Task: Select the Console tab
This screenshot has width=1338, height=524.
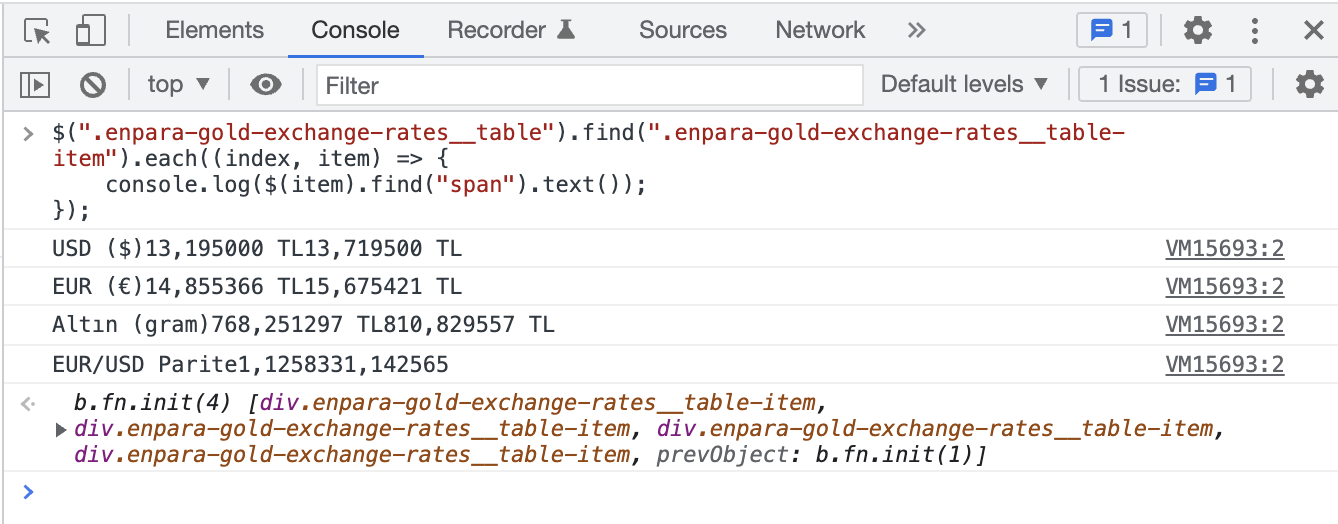Action: click(355, 30)
